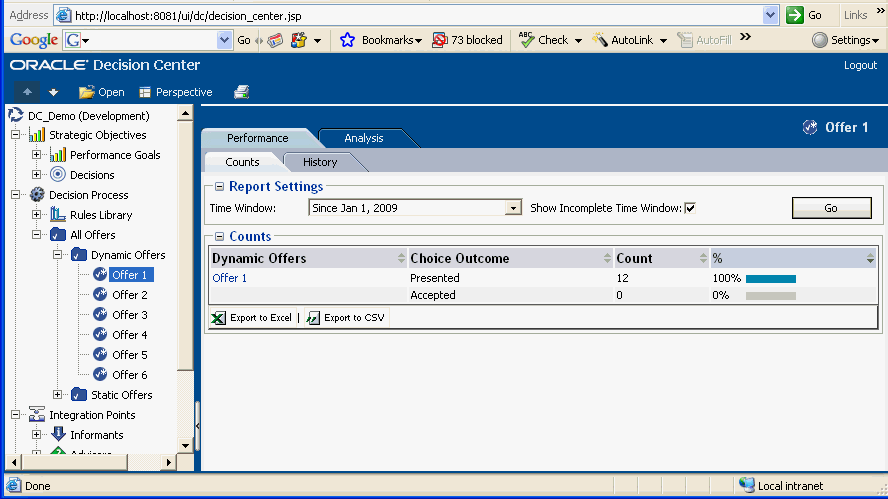Click the Export to Excel link
888x499 pixels.
pyautogui.click(x=261, y=318)
